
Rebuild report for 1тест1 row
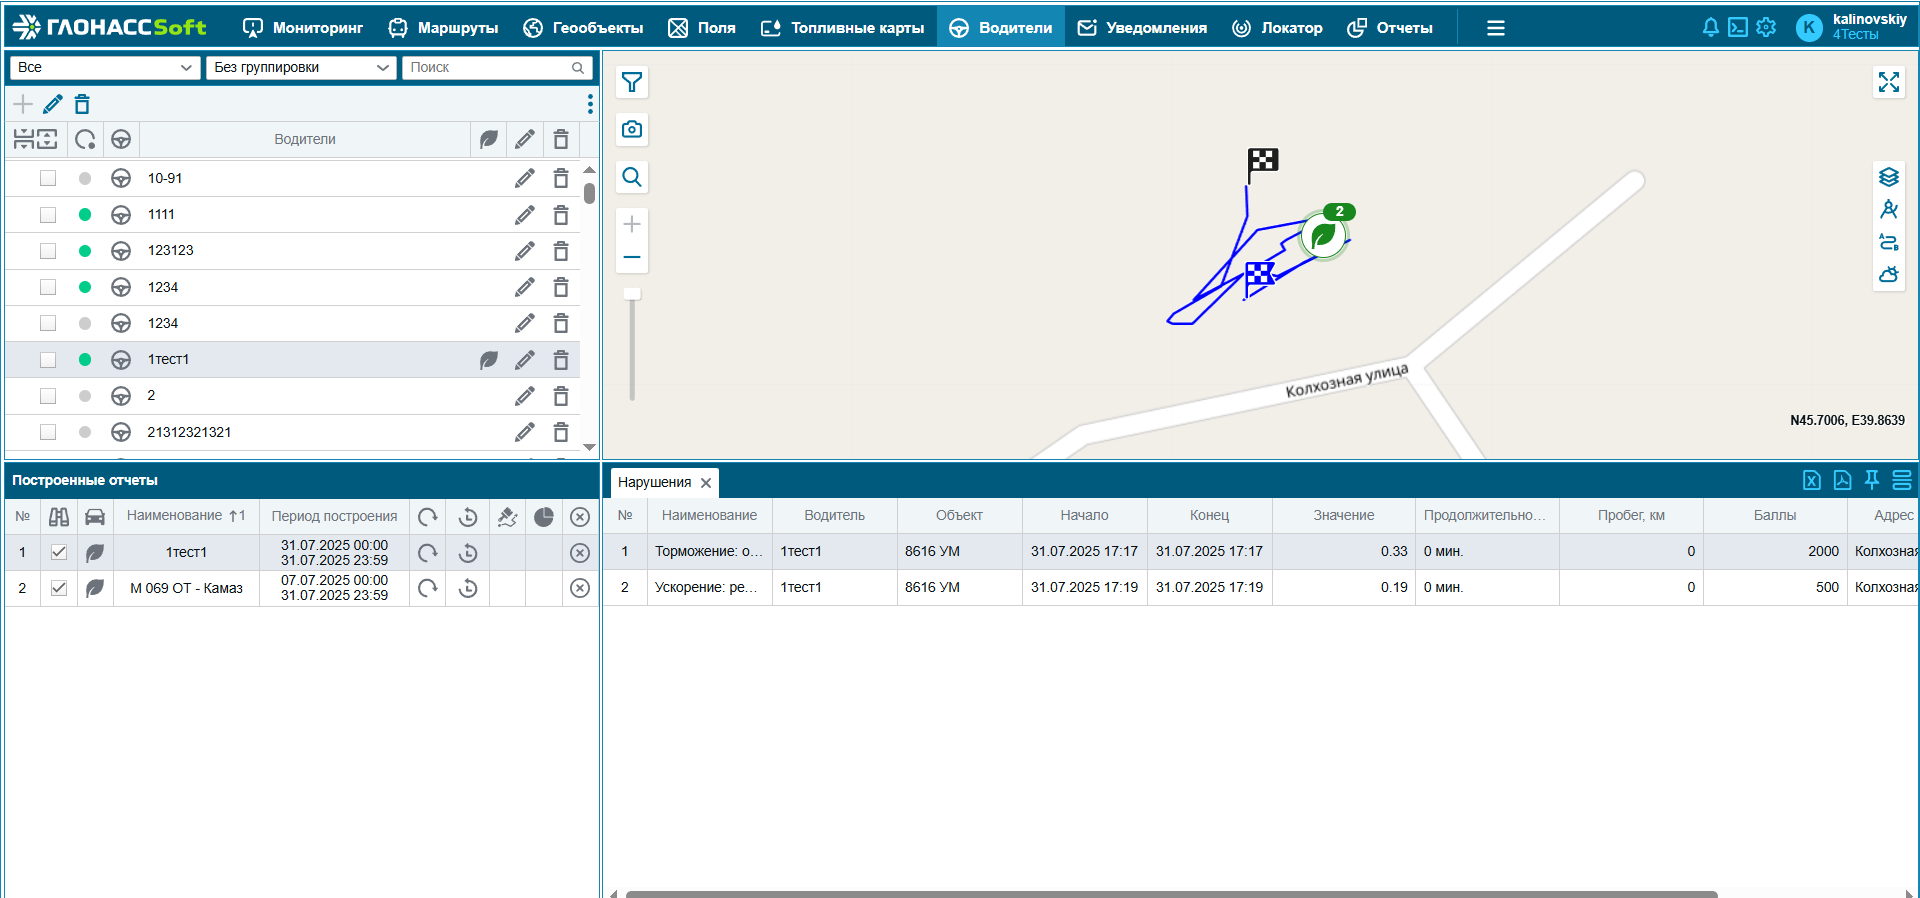point(428,553)
